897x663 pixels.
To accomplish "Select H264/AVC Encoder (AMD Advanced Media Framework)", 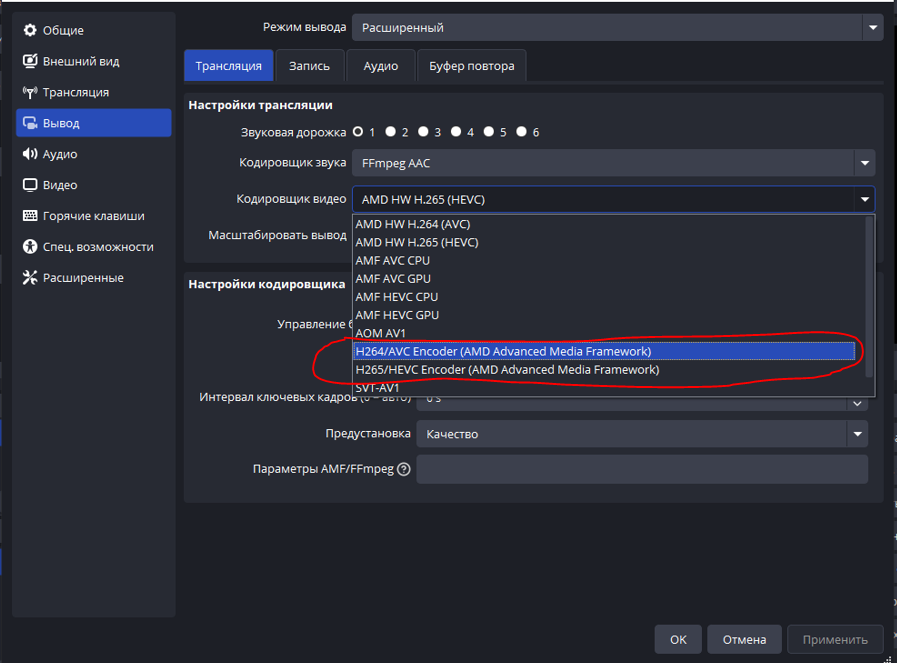I will [605, 351].
